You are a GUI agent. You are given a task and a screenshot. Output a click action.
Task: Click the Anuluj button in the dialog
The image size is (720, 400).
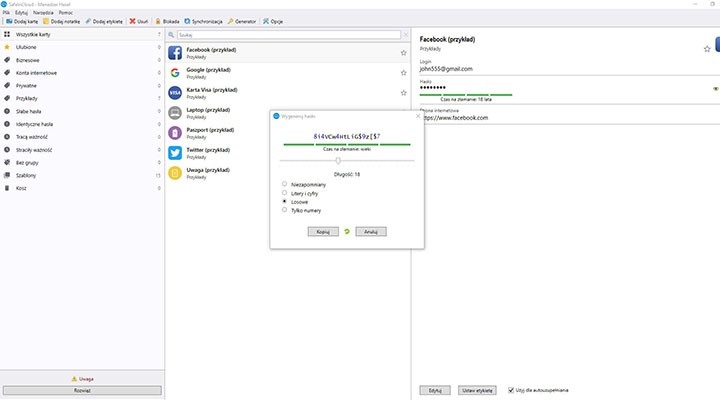tap(370, 231)
